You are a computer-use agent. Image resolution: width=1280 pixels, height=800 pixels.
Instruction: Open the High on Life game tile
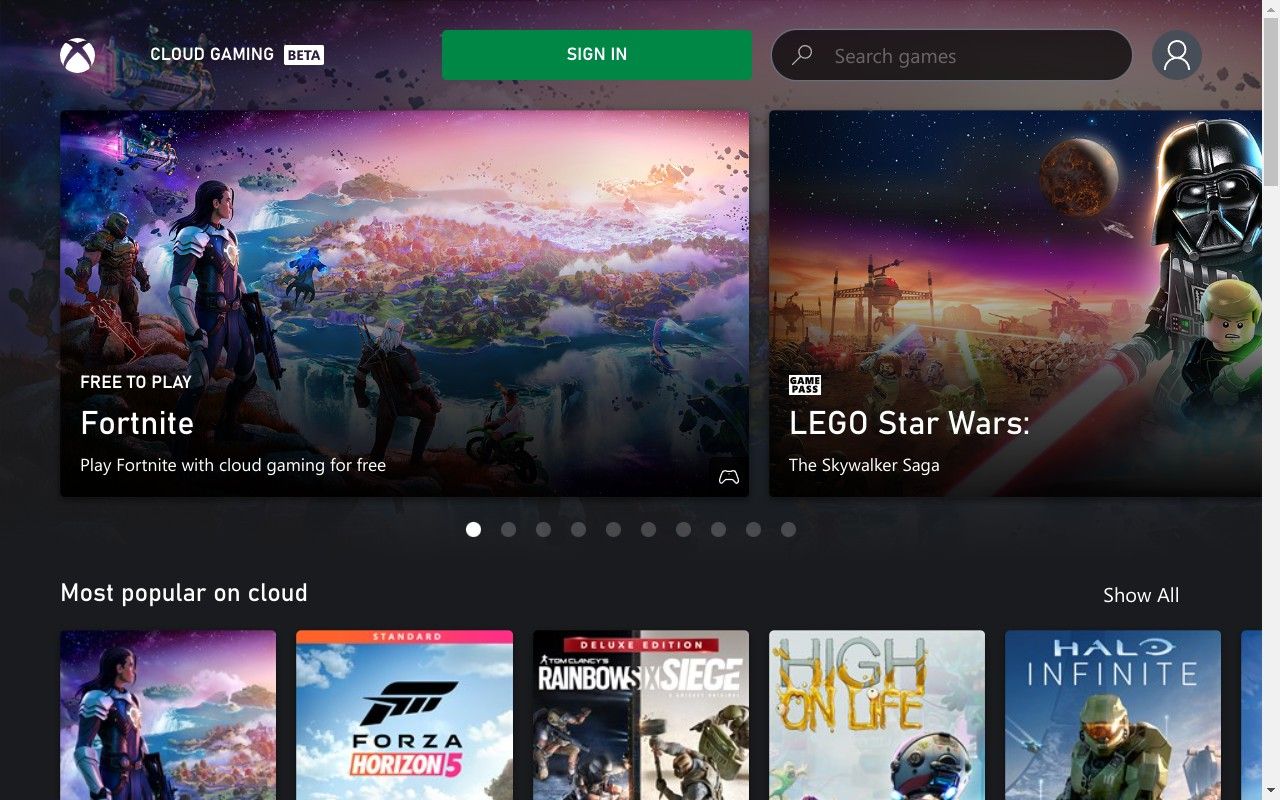[877, 715]
